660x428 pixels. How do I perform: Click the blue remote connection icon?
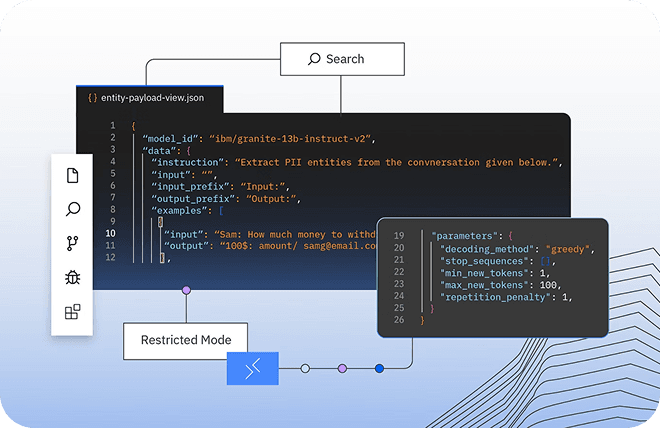[x=253, y=369]
